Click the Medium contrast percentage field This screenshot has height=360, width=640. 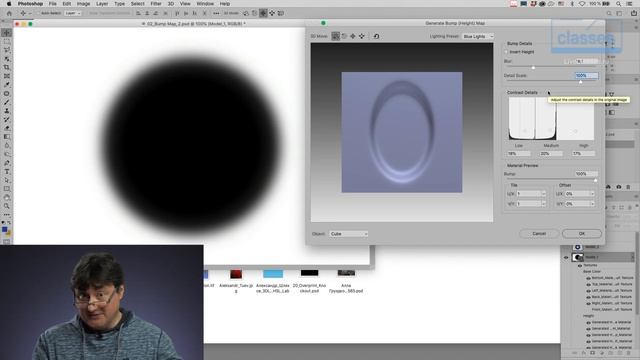[551, 154]
